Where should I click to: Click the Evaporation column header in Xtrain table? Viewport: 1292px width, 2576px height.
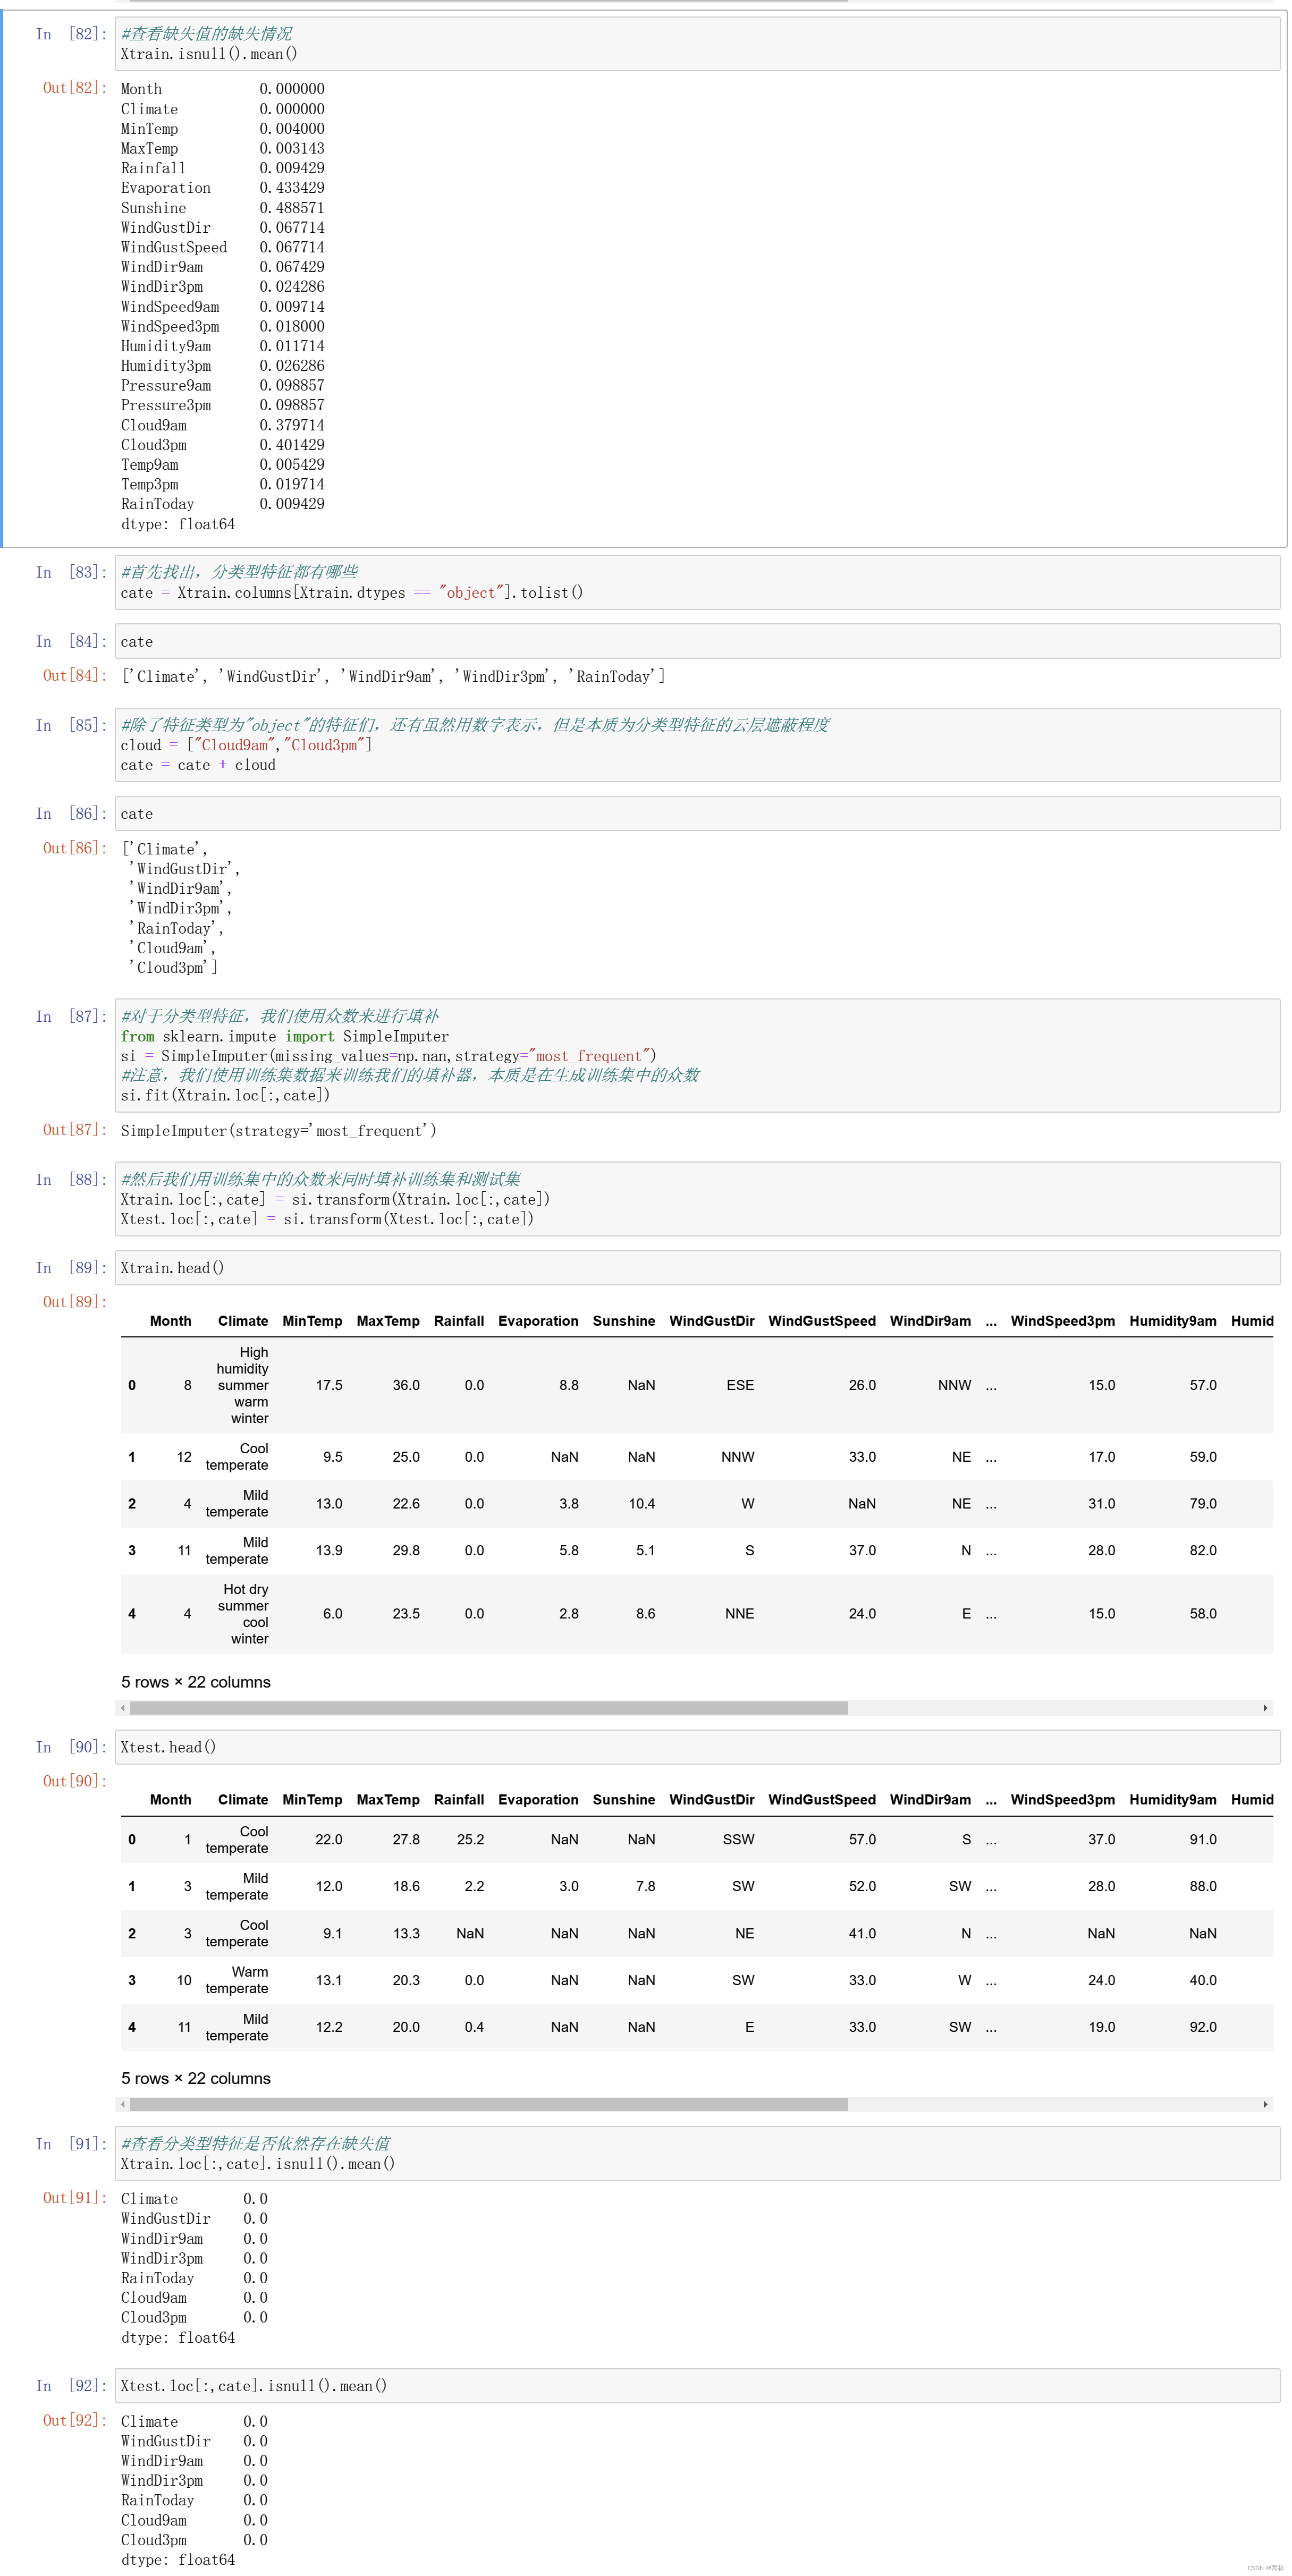point(538,1321)
